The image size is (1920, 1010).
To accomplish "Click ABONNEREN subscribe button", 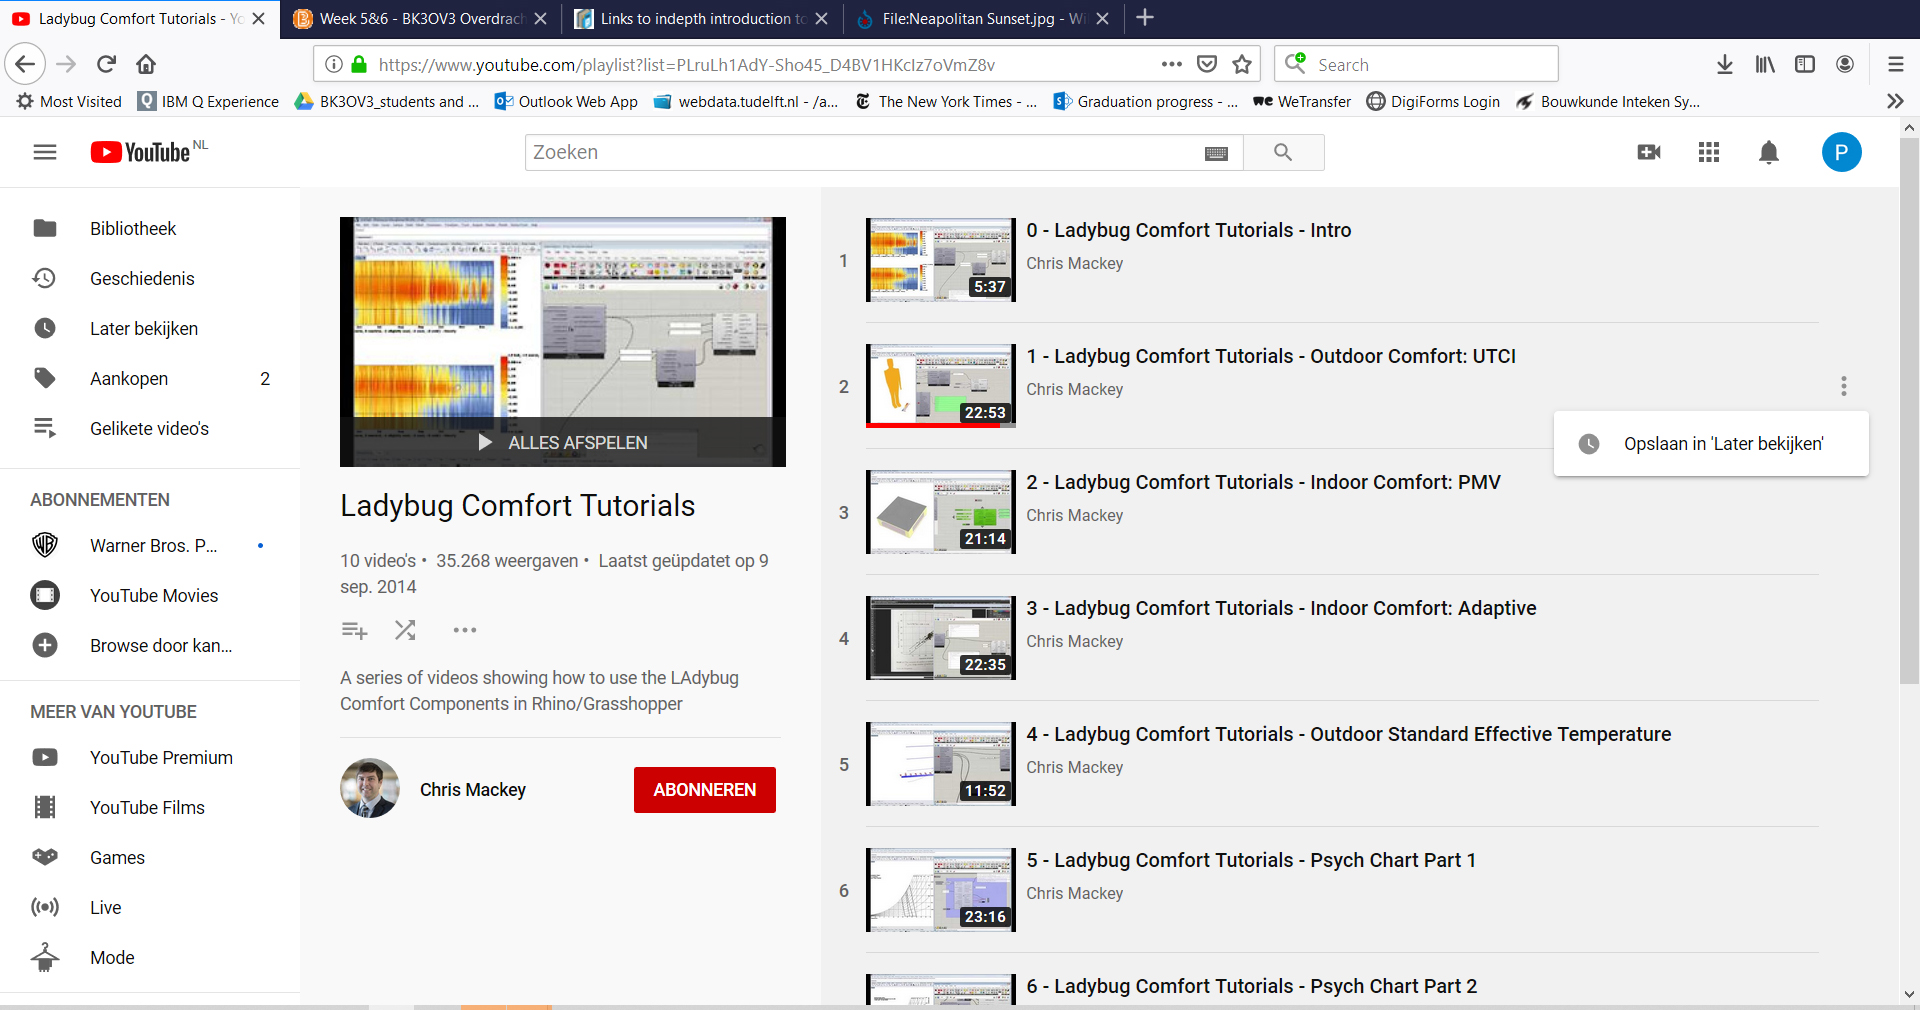I will click(x=705, y=790).
